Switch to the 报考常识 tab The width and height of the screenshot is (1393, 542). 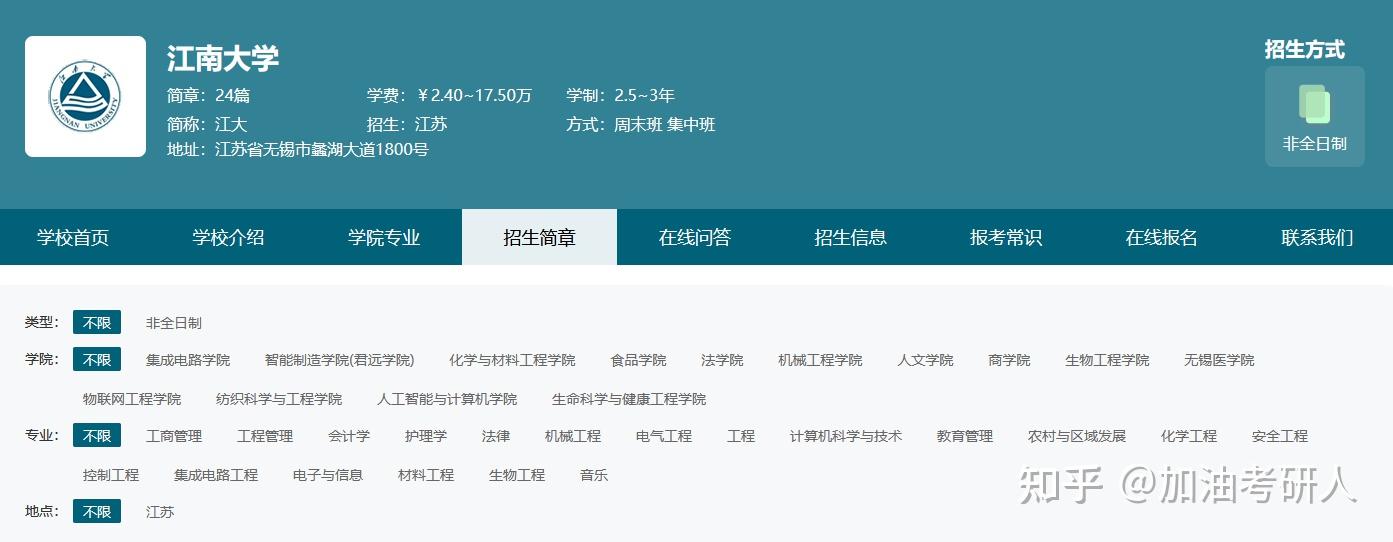pyautogui.click(x=1006, y=237)
